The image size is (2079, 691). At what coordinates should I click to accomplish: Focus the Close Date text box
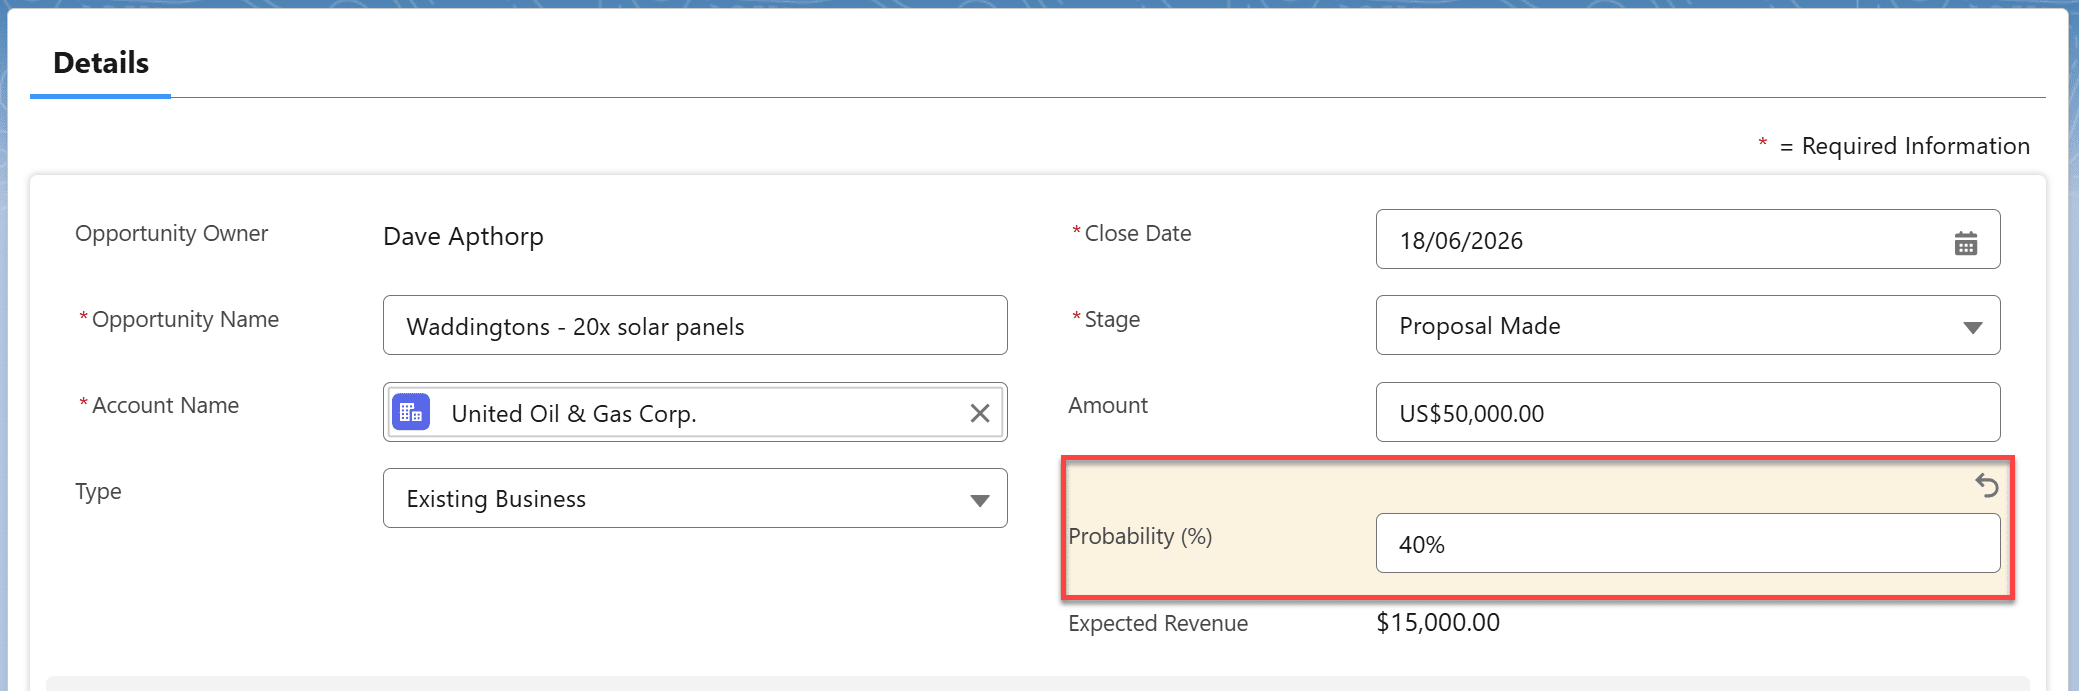click(1660, 240)
